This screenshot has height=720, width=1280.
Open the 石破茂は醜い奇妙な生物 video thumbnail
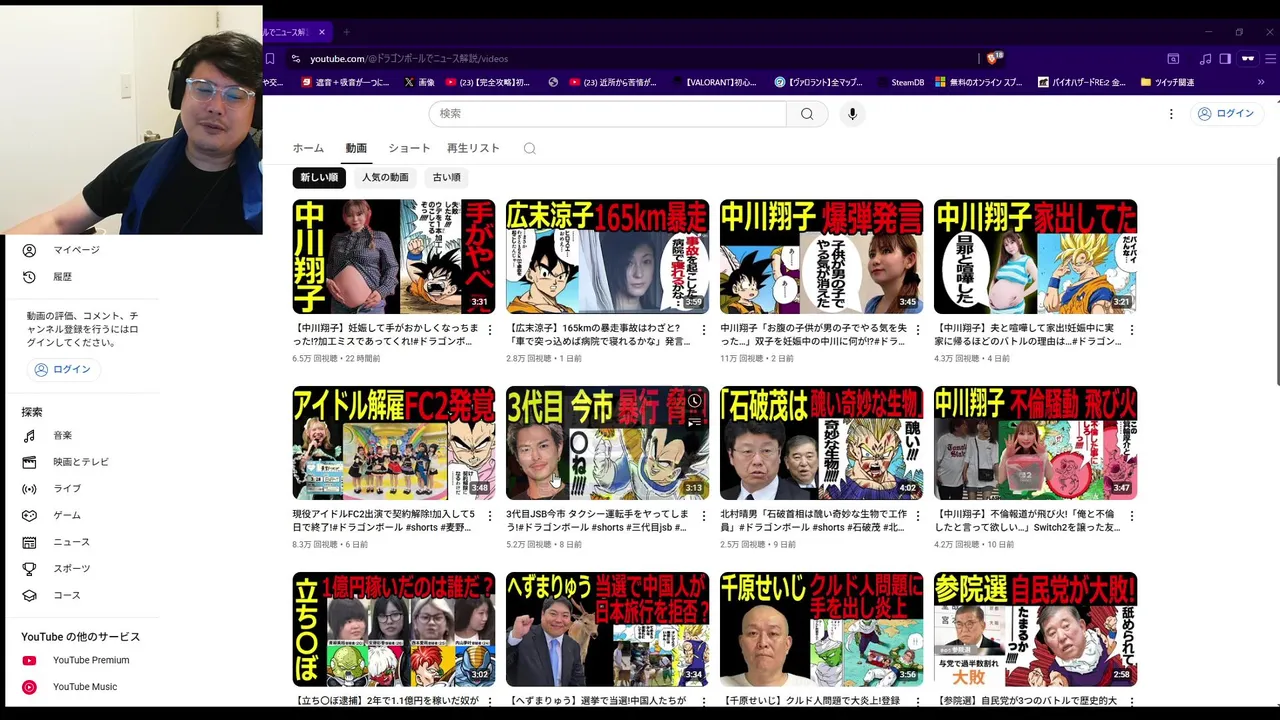(x=822, y=443)
